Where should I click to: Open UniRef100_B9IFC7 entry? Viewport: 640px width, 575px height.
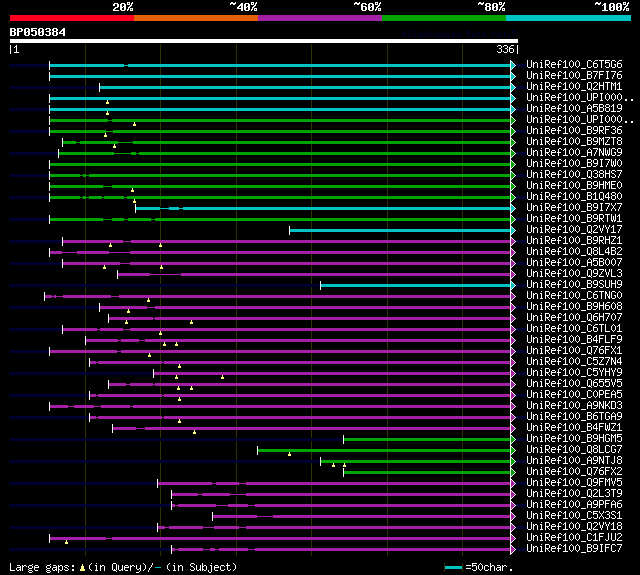click(574, 549)
